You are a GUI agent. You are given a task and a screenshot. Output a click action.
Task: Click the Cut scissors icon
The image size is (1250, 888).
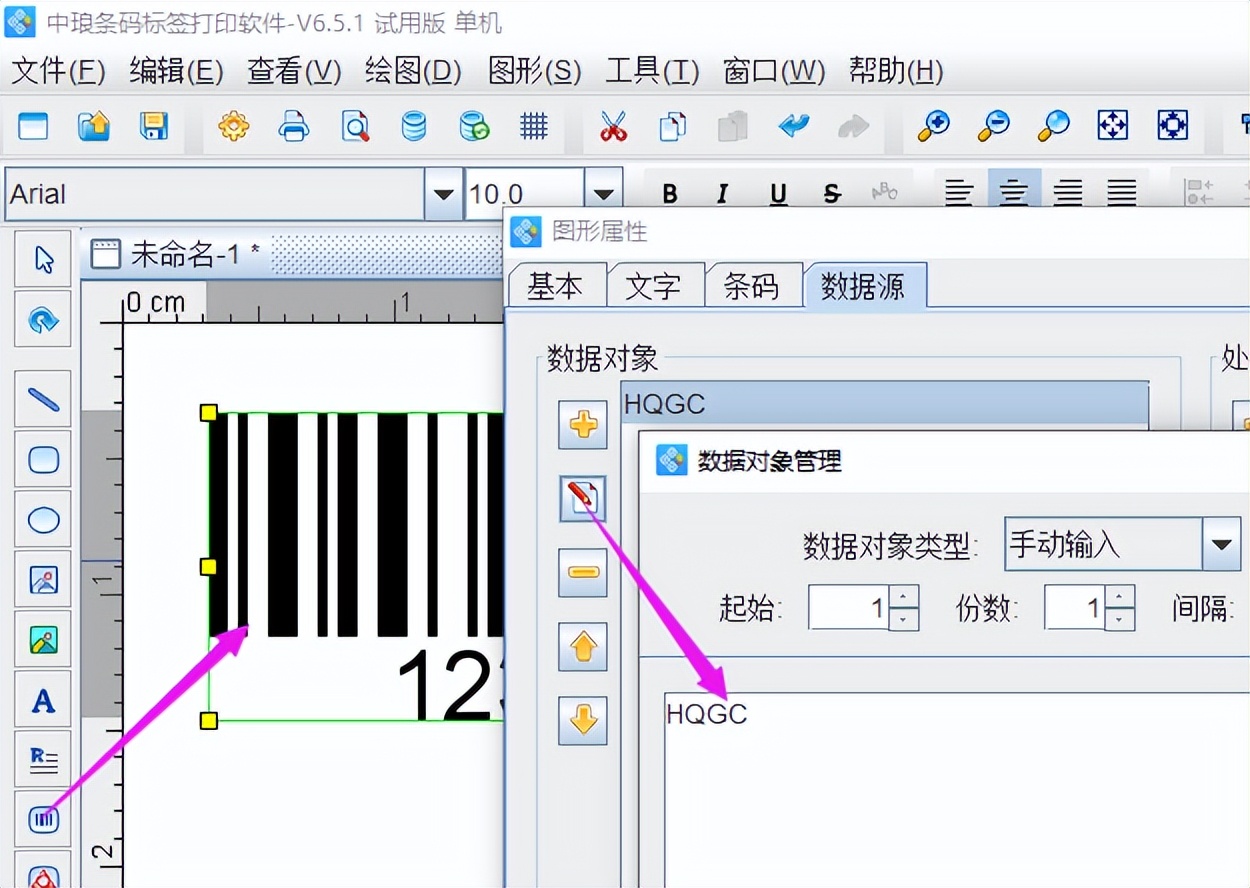(613, 126)
